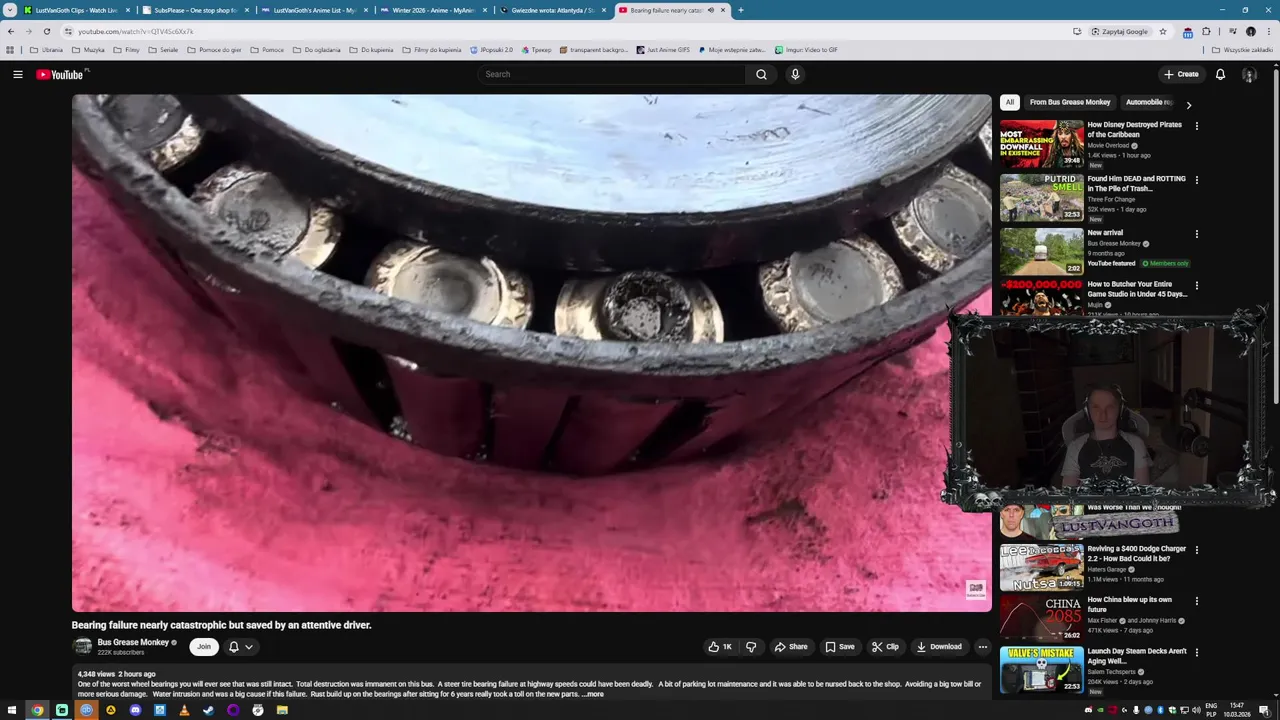Select the All filter chip
The width and height of the screenshot is (1280, 720).
[x=1010, y=102]
